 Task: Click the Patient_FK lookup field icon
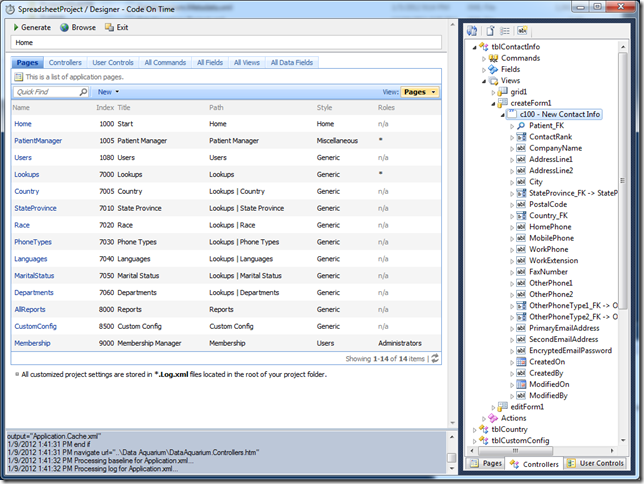(520, 126)
